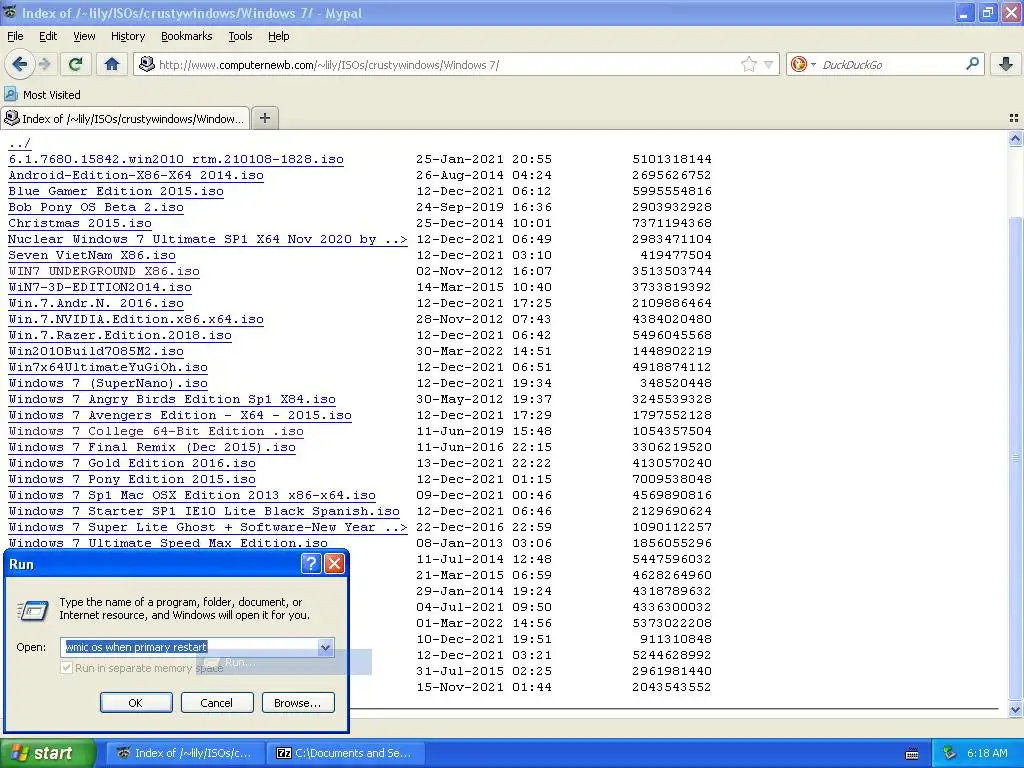
Task: Click Cancel in the Run dialog
Action: 216,703
